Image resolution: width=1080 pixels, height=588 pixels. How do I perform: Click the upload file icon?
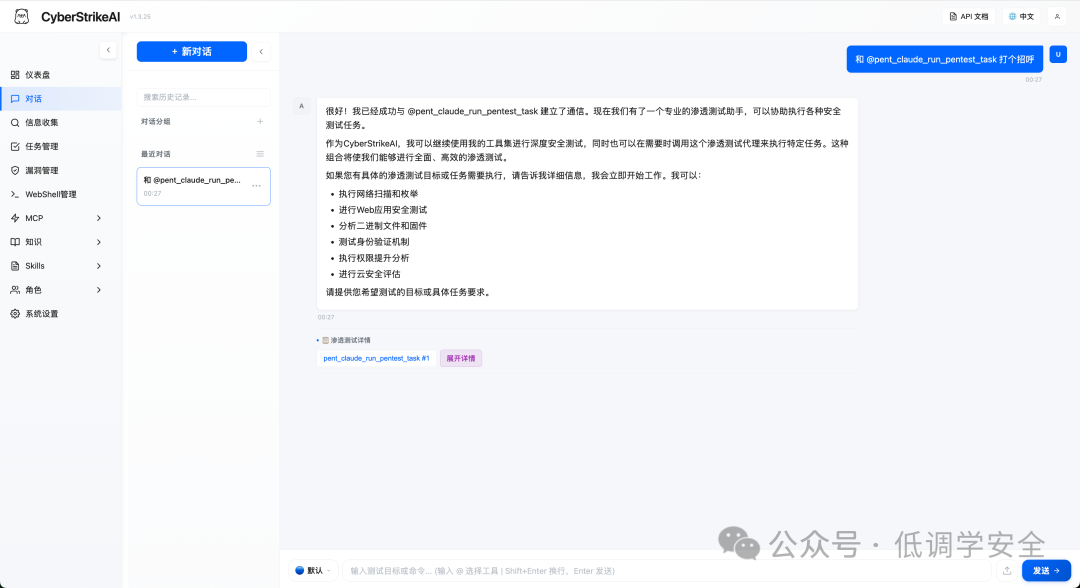(1007, 570)
